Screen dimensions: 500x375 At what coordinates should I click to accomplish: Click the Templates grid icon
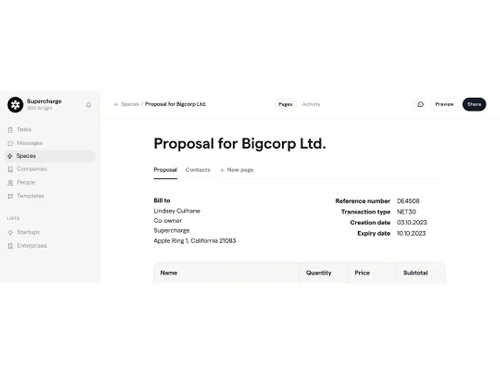coord(10,196)
